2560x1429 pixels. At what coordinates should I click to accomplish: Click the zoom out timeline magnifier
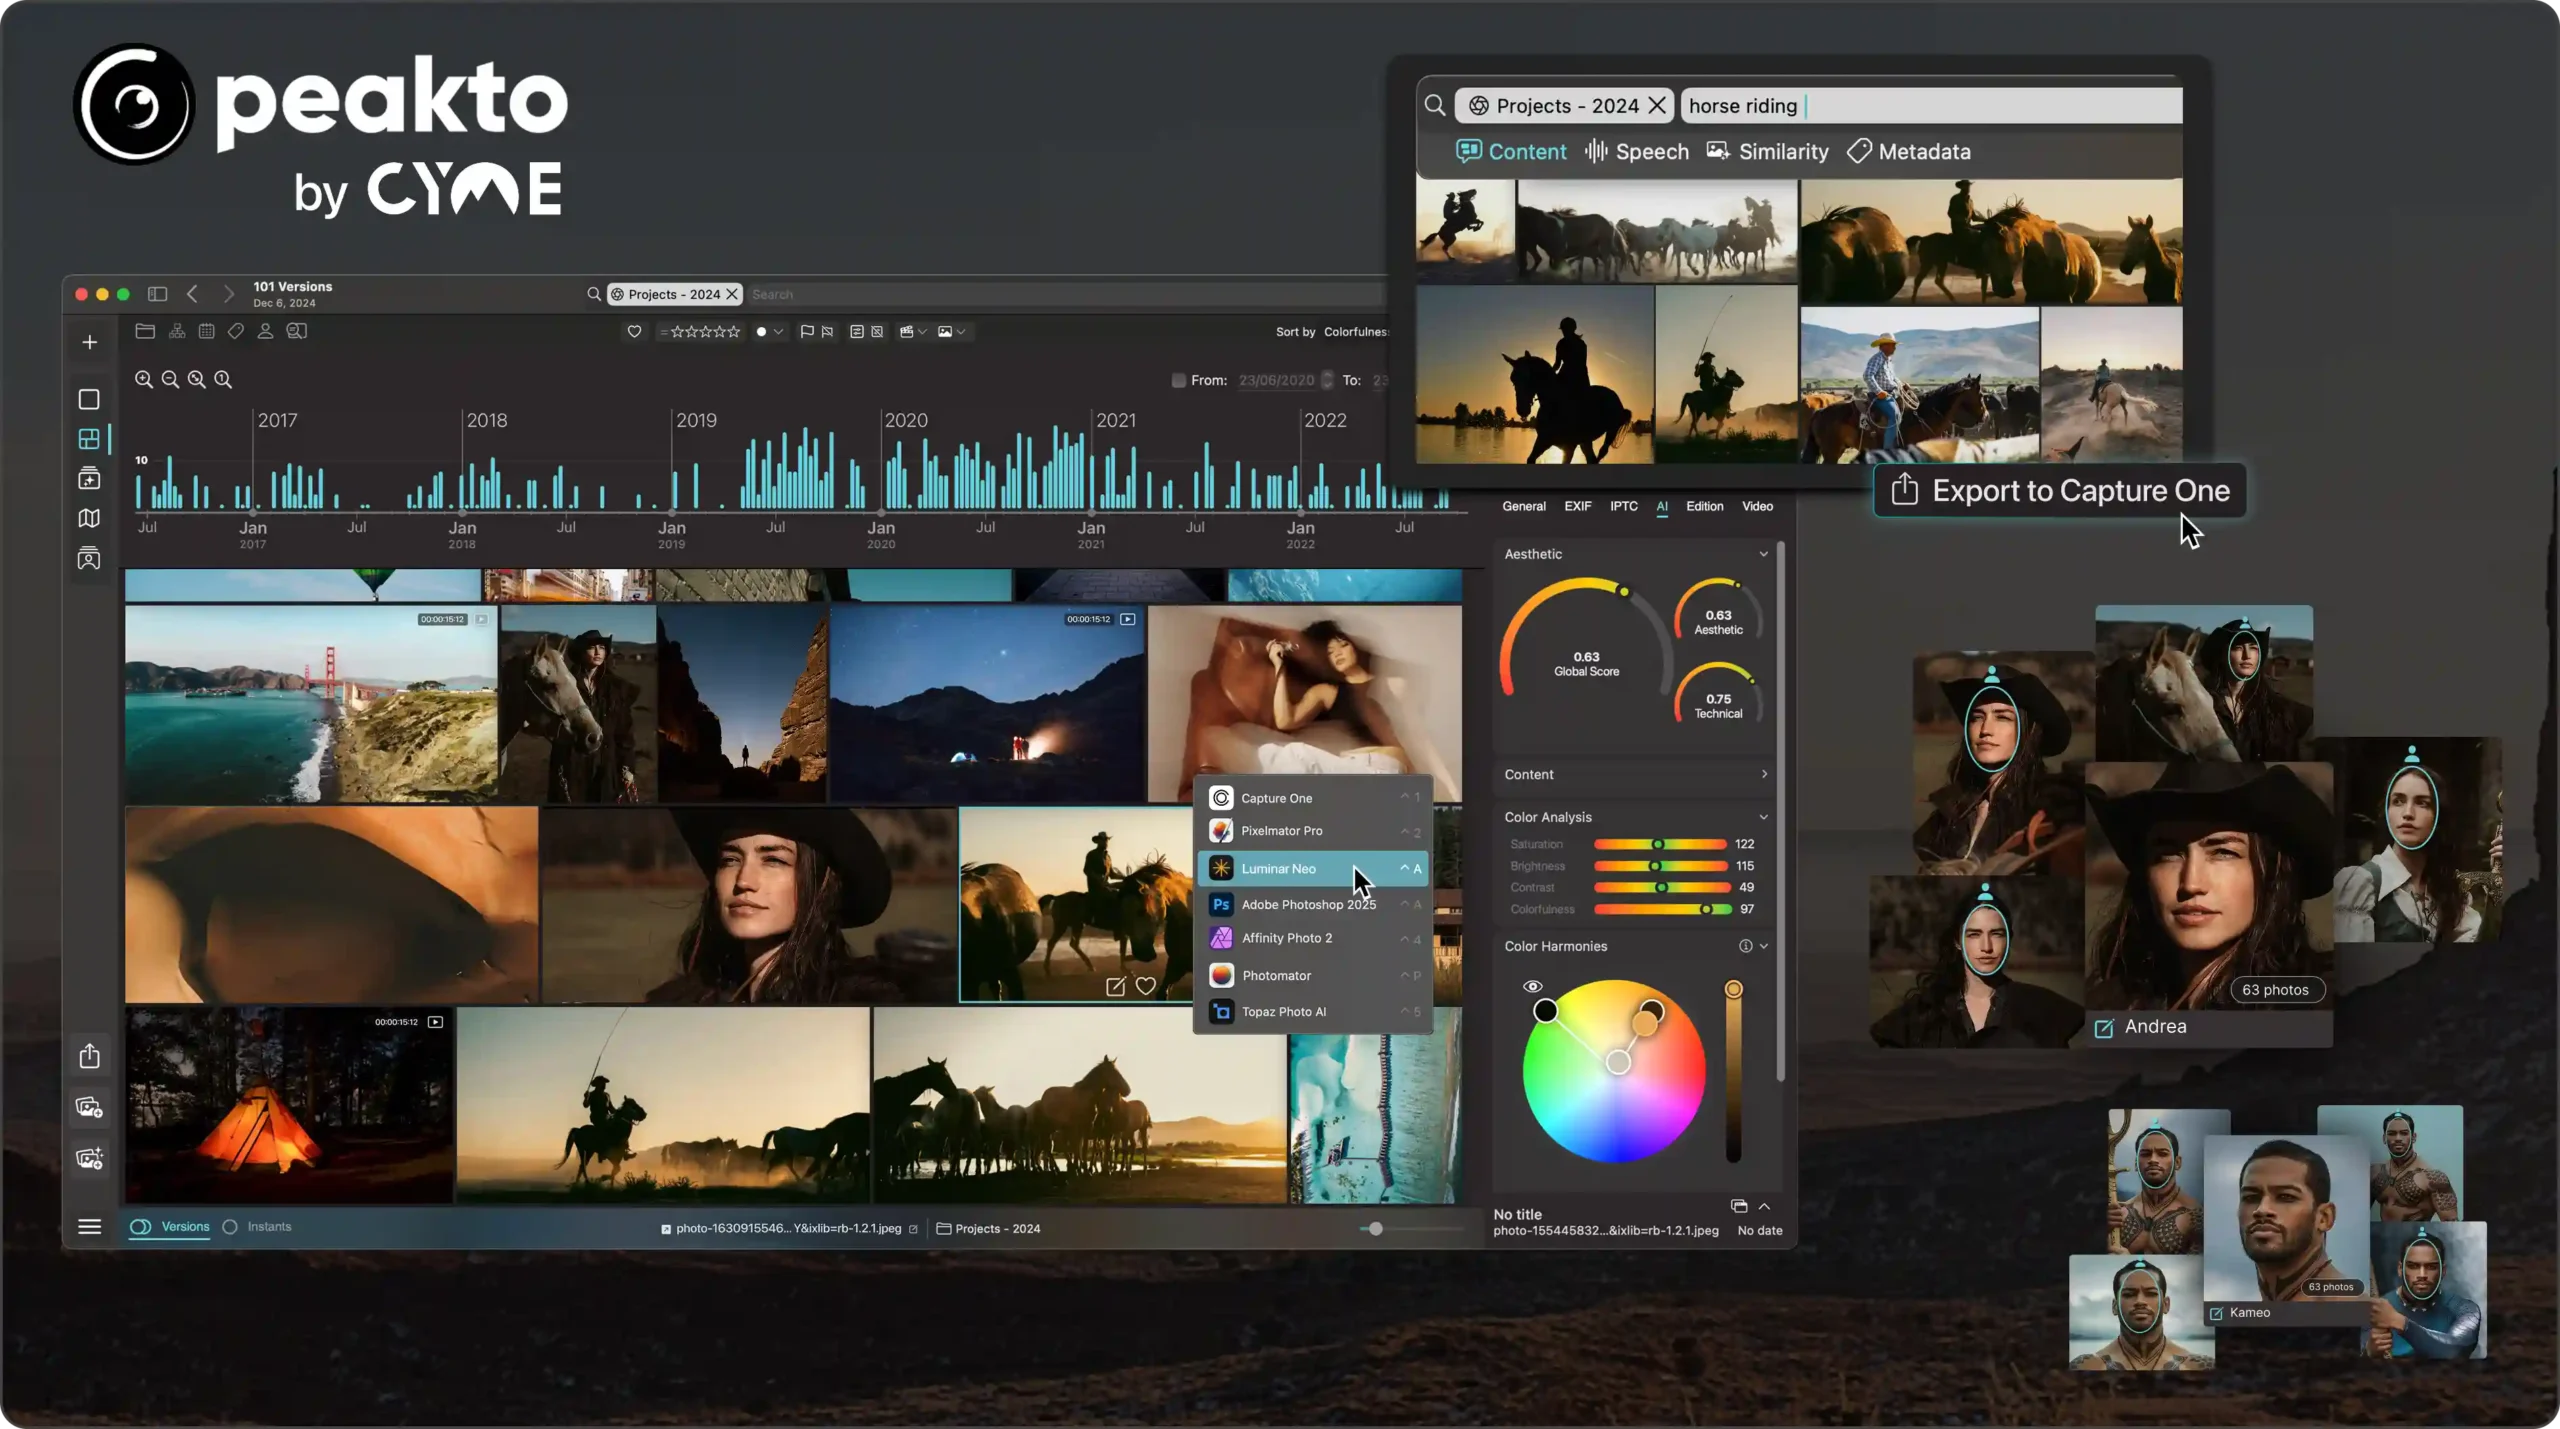(170, 380)
